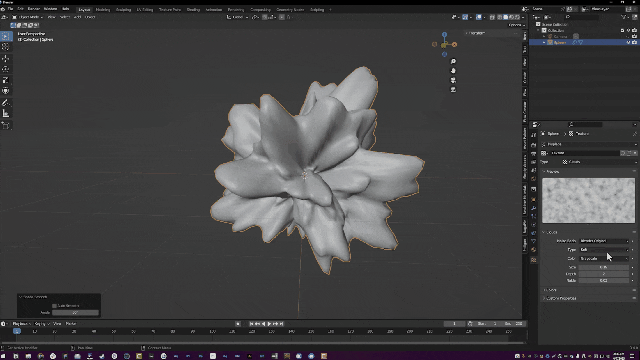640x360 pixels.
Task: Choose the Annotate pencil tool
Action: [x=6, y=102]
